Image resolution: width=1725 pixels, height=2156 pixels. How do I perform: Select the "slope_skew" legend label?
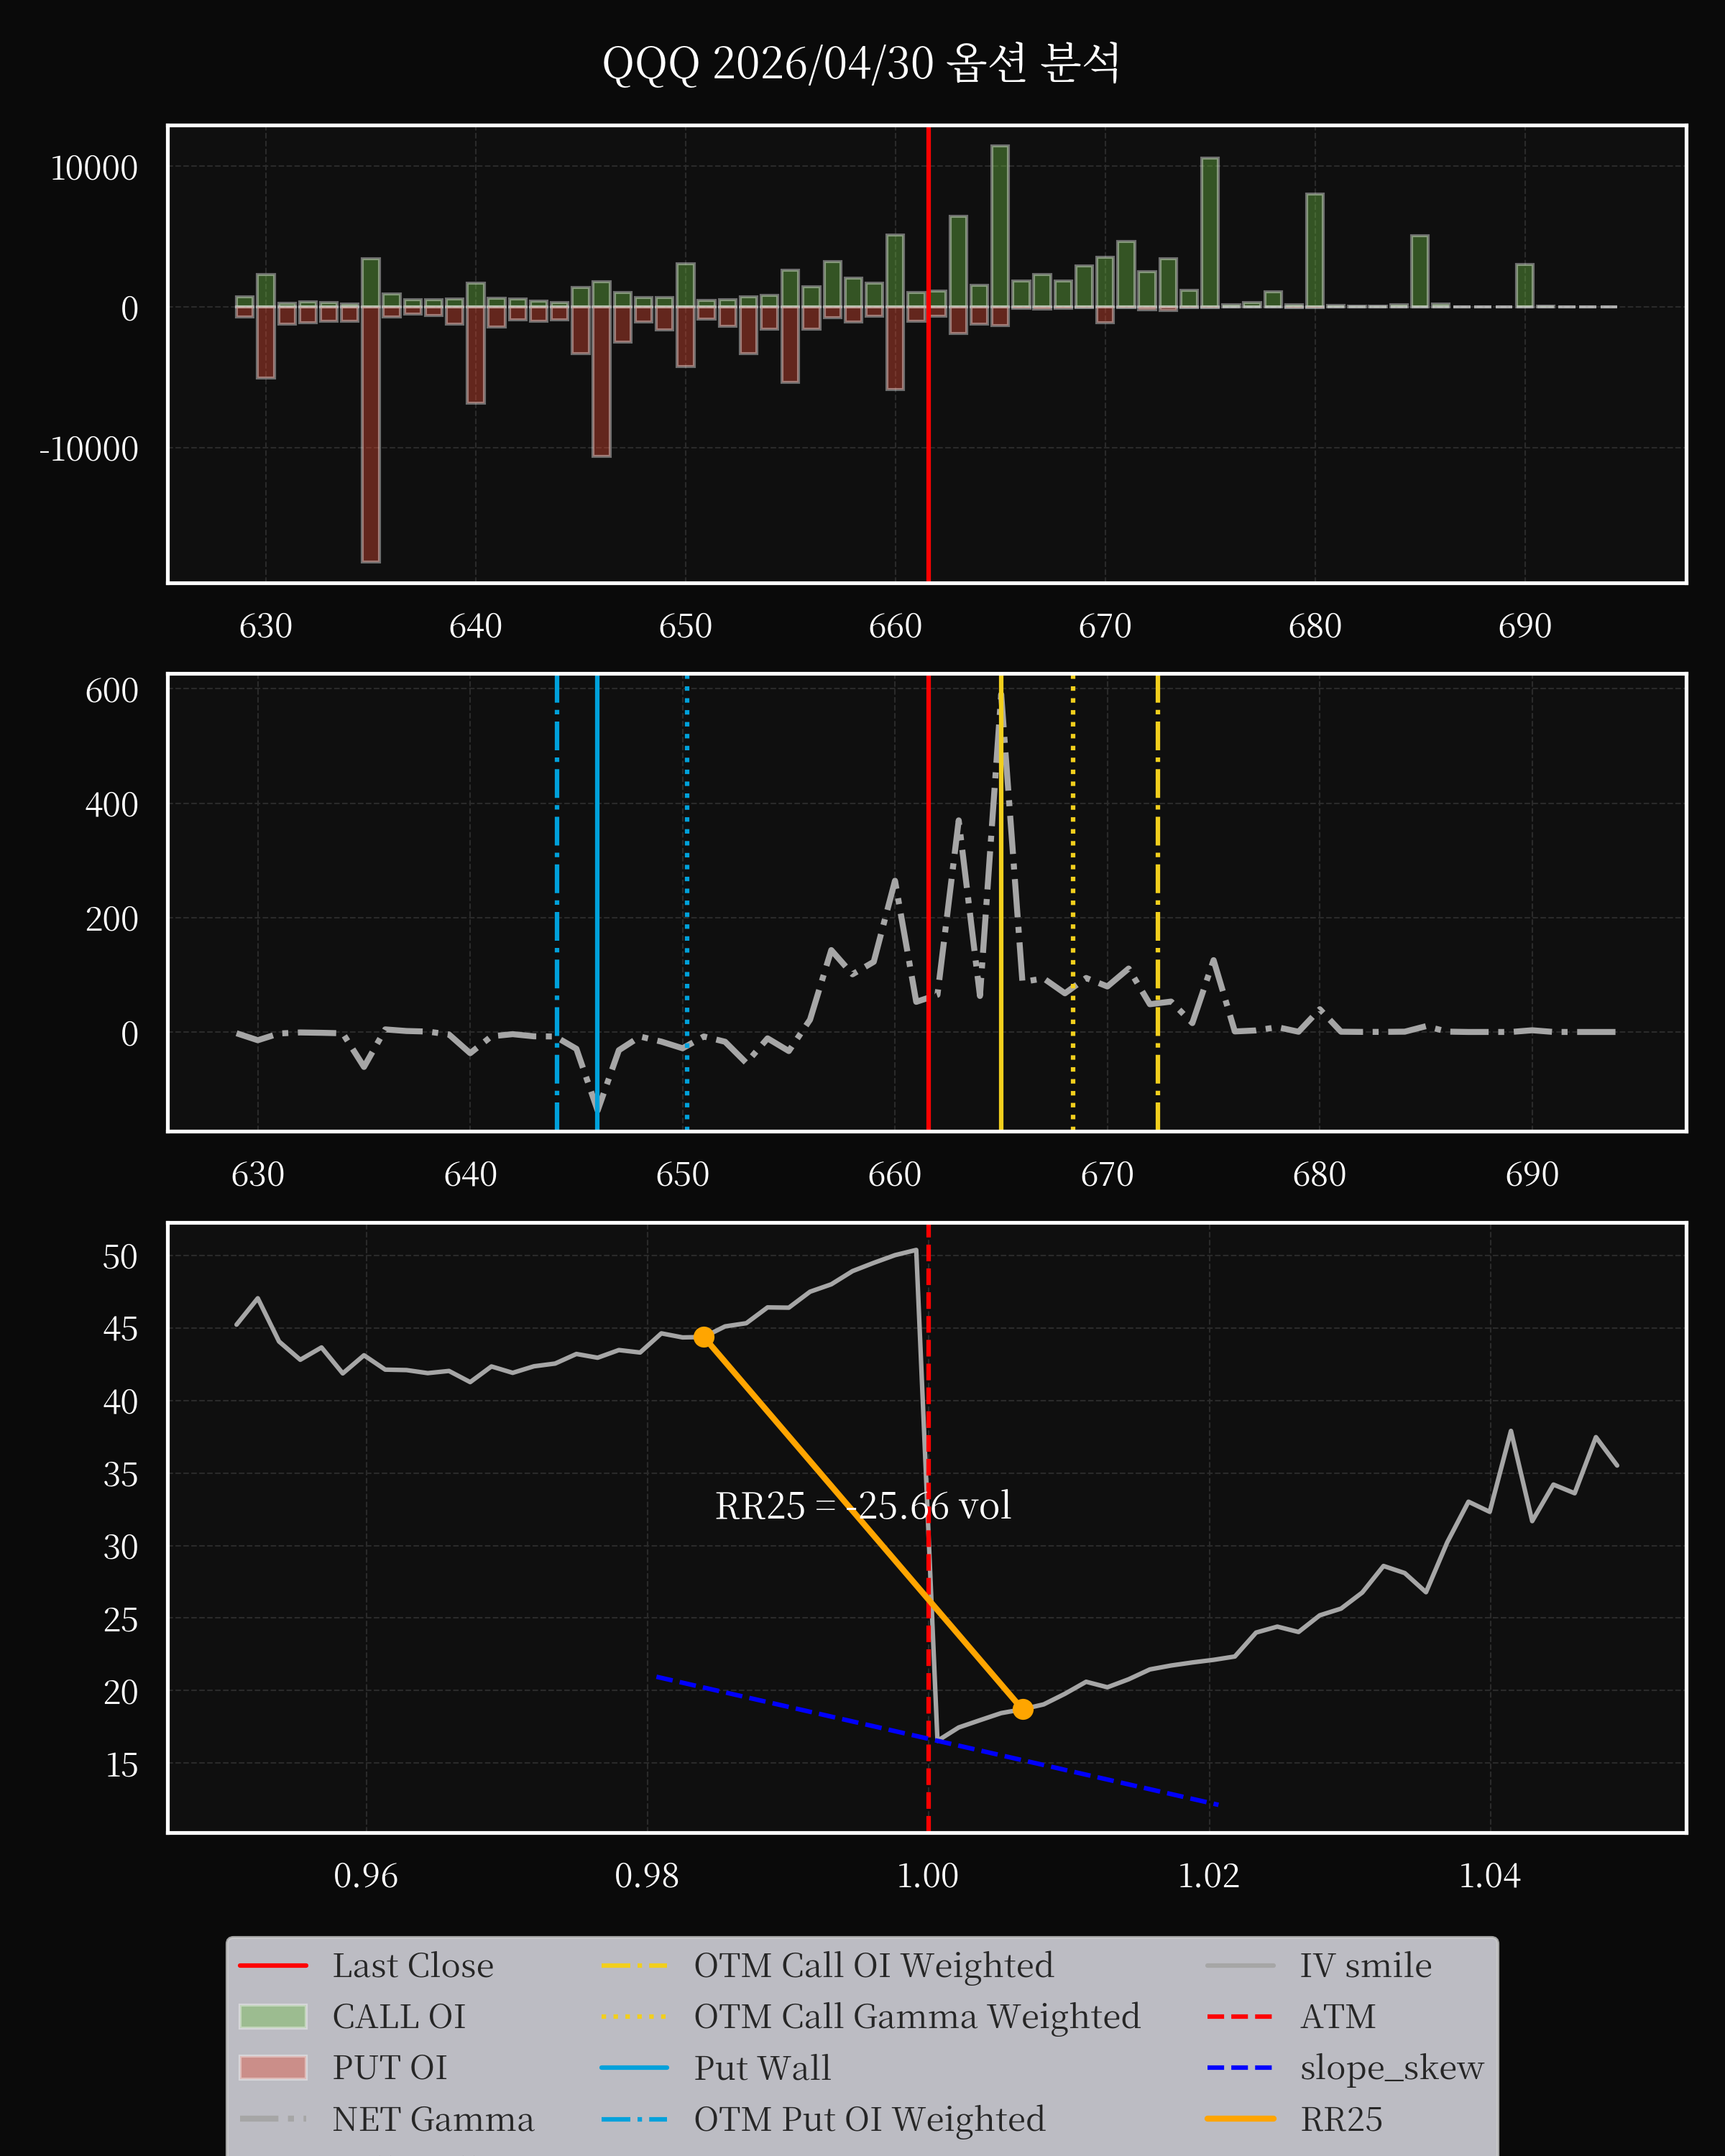(x=1392, y=2067)
